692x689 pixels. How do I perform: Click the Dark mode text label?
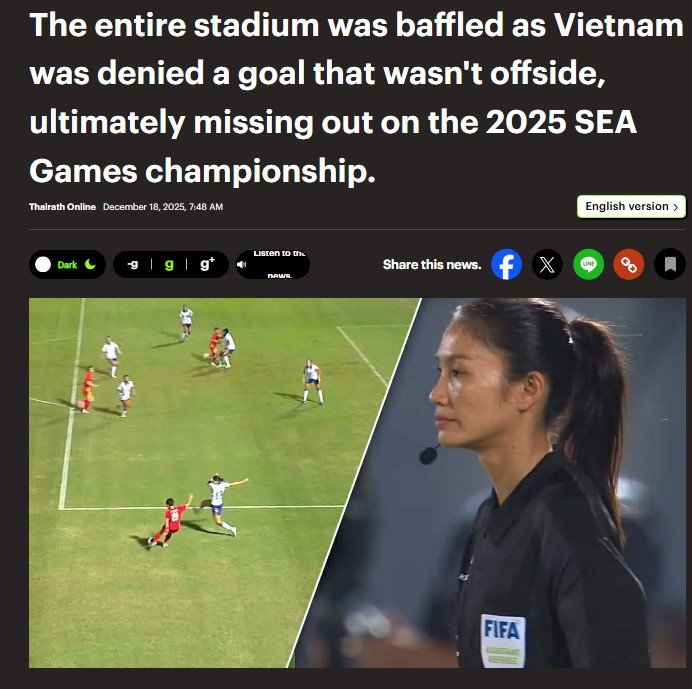(x=67, y=265)
